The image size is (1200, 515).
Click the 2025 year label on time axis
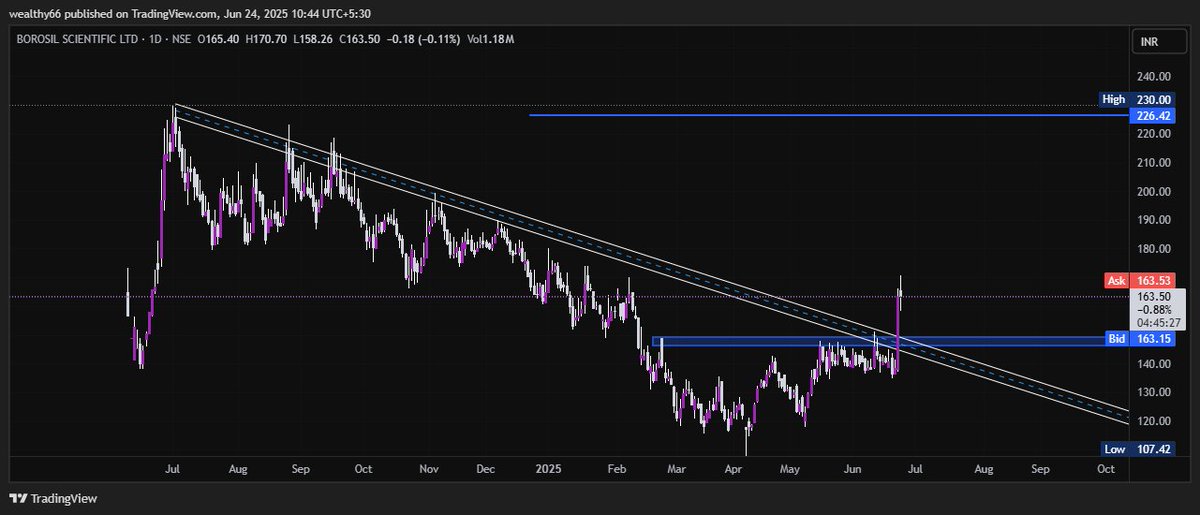coord(547,468)
